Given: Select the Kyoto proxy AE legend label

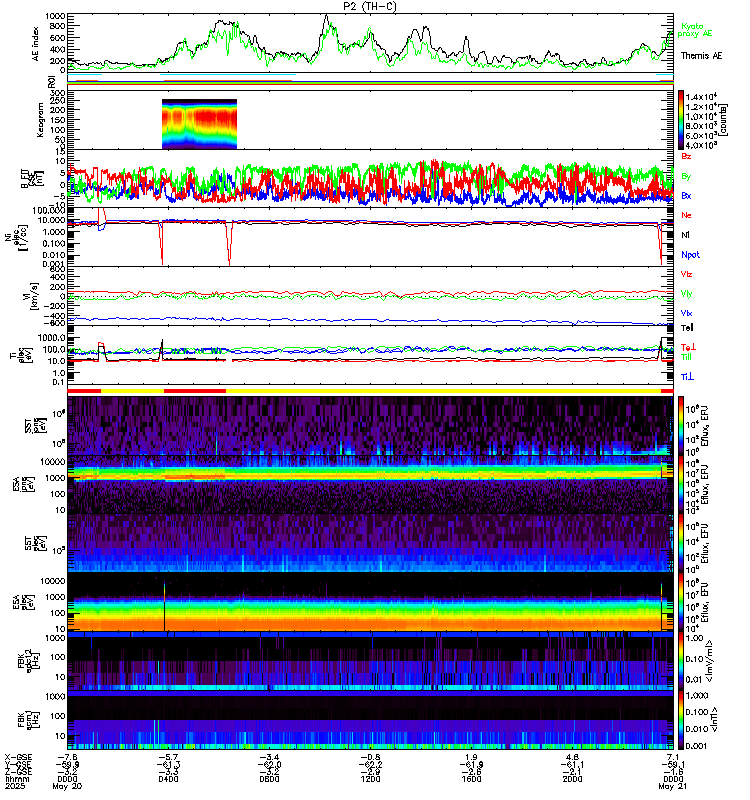Looking at the screenshot, I should (x=695, y=30).
